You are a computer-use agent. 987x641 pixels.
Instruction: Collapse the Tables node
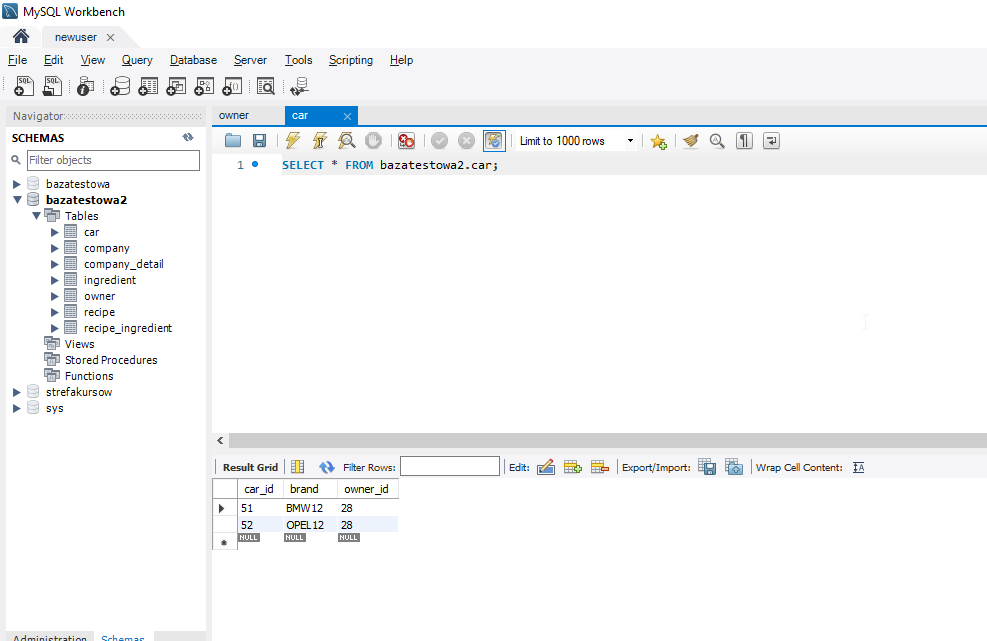[37, 216]
